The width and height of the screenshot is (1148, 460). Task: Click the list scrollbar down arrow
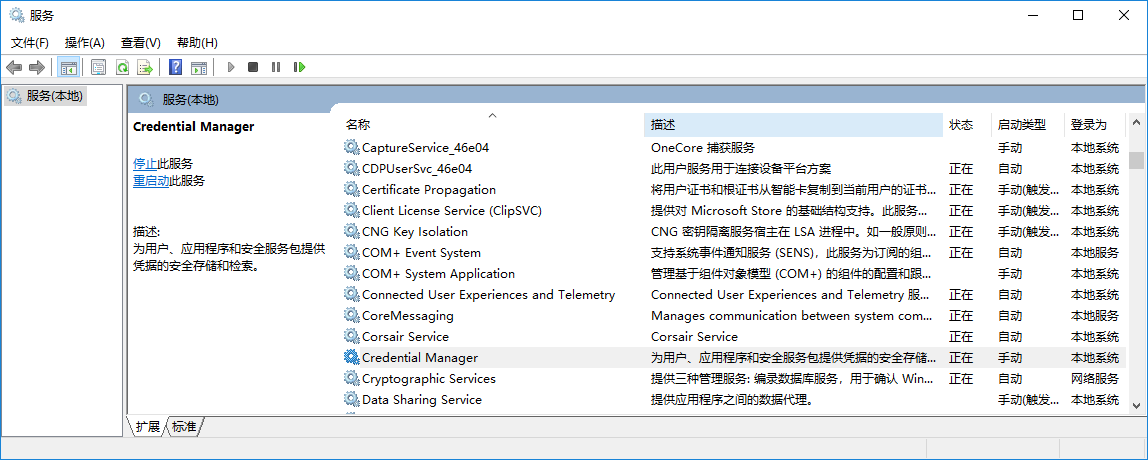[x=1136, y=404]
